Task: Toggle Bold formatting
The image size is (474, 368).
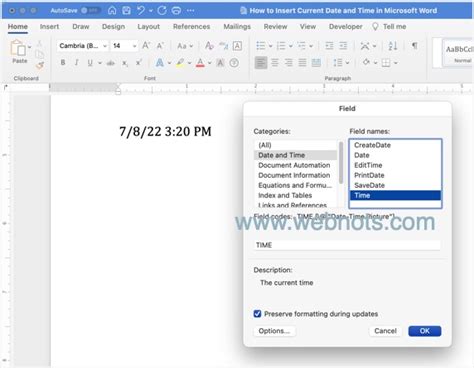Action: click(63, 63)
